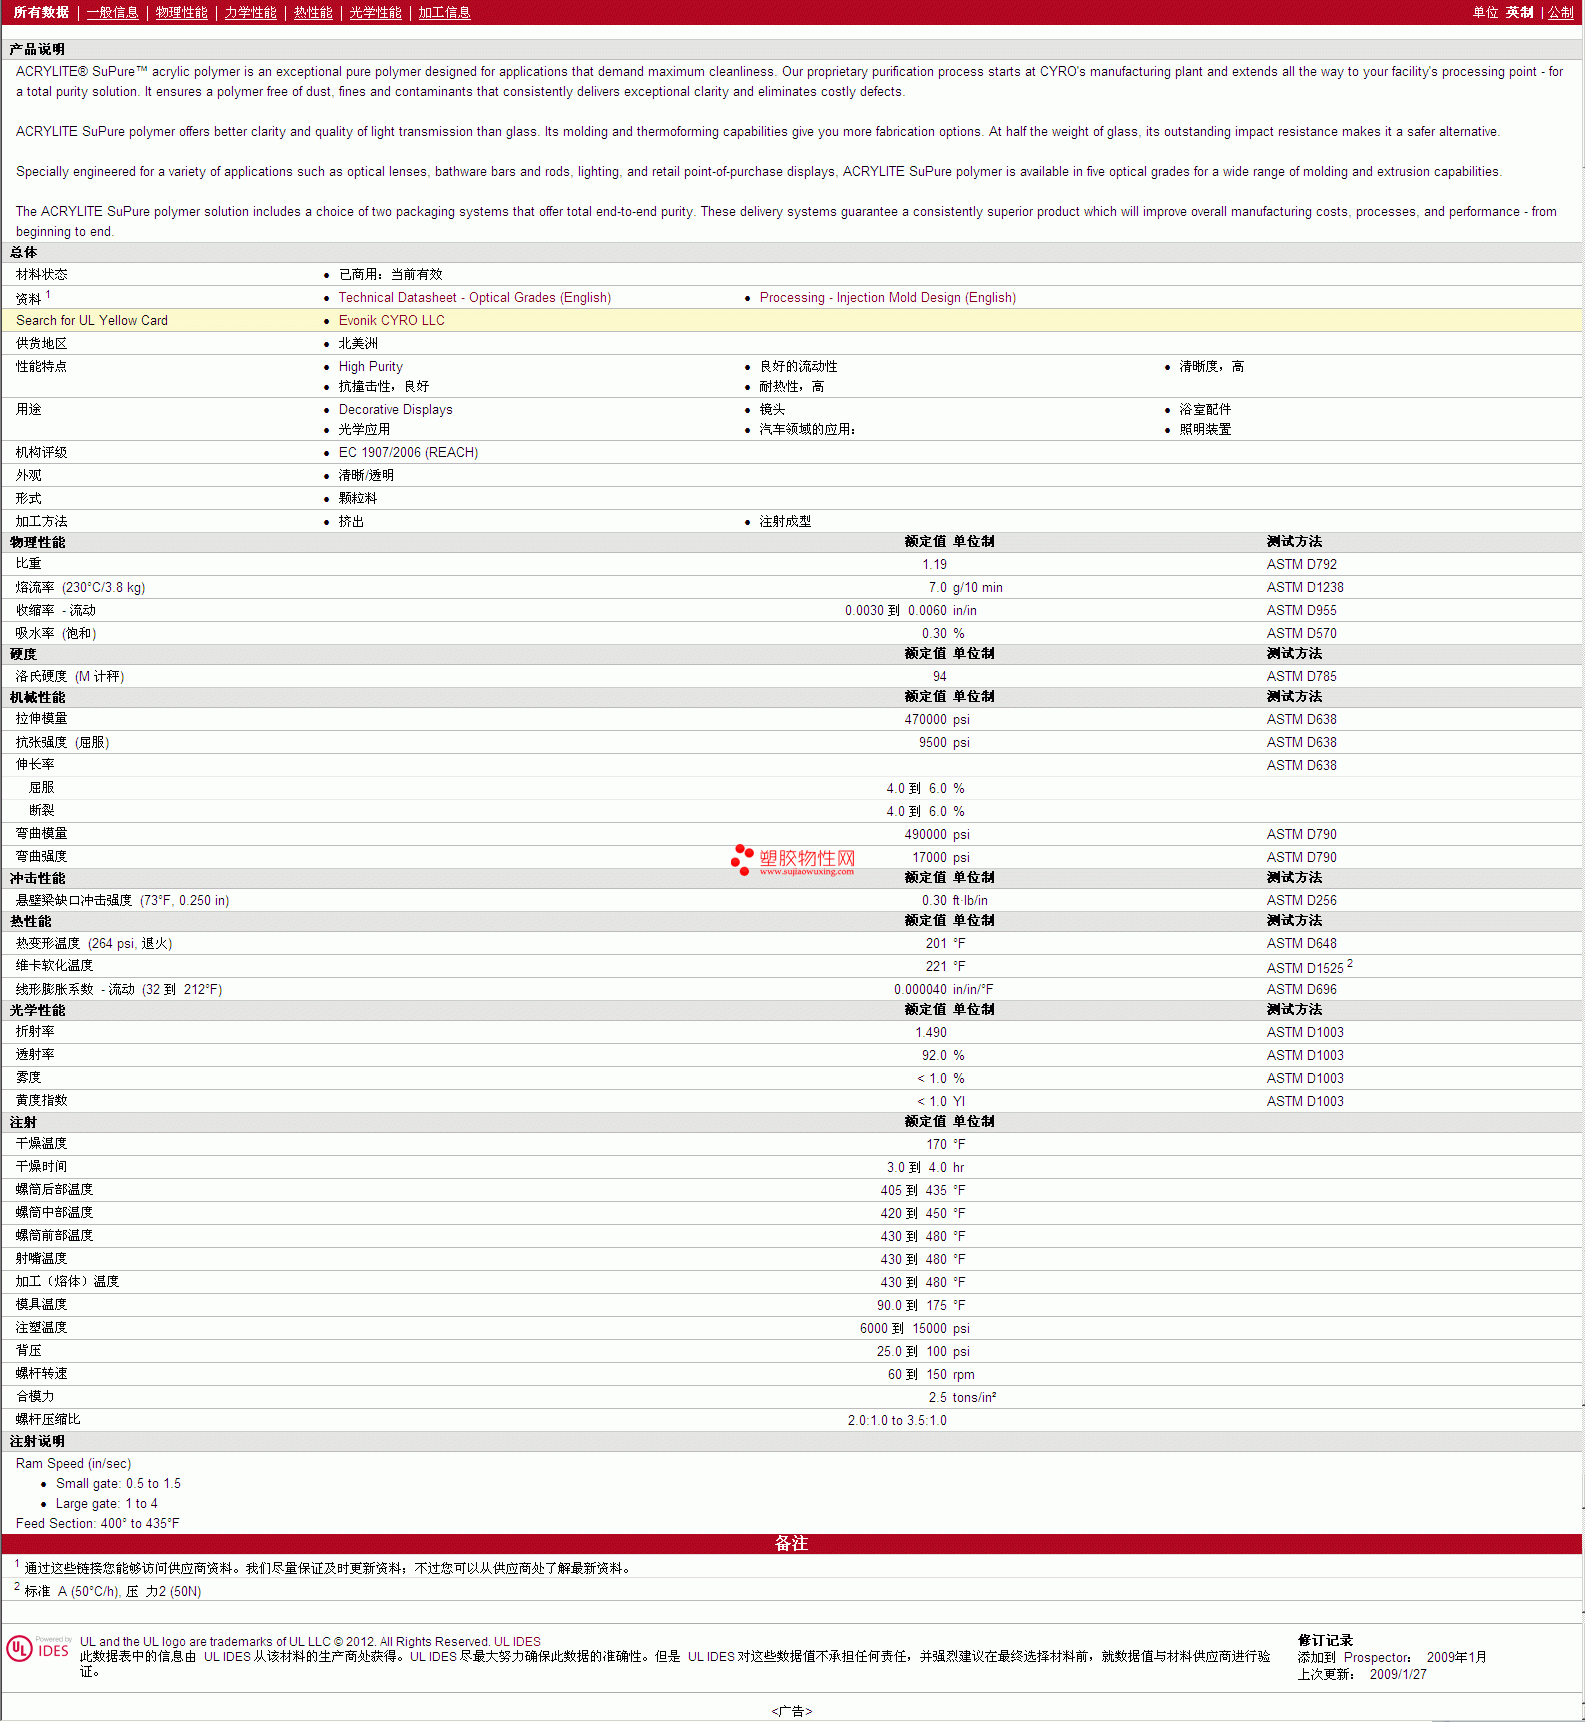Open Processing - Injection Mold Design link
1585x1722 pixels.
pyautogui.click(x=888, y=297)
